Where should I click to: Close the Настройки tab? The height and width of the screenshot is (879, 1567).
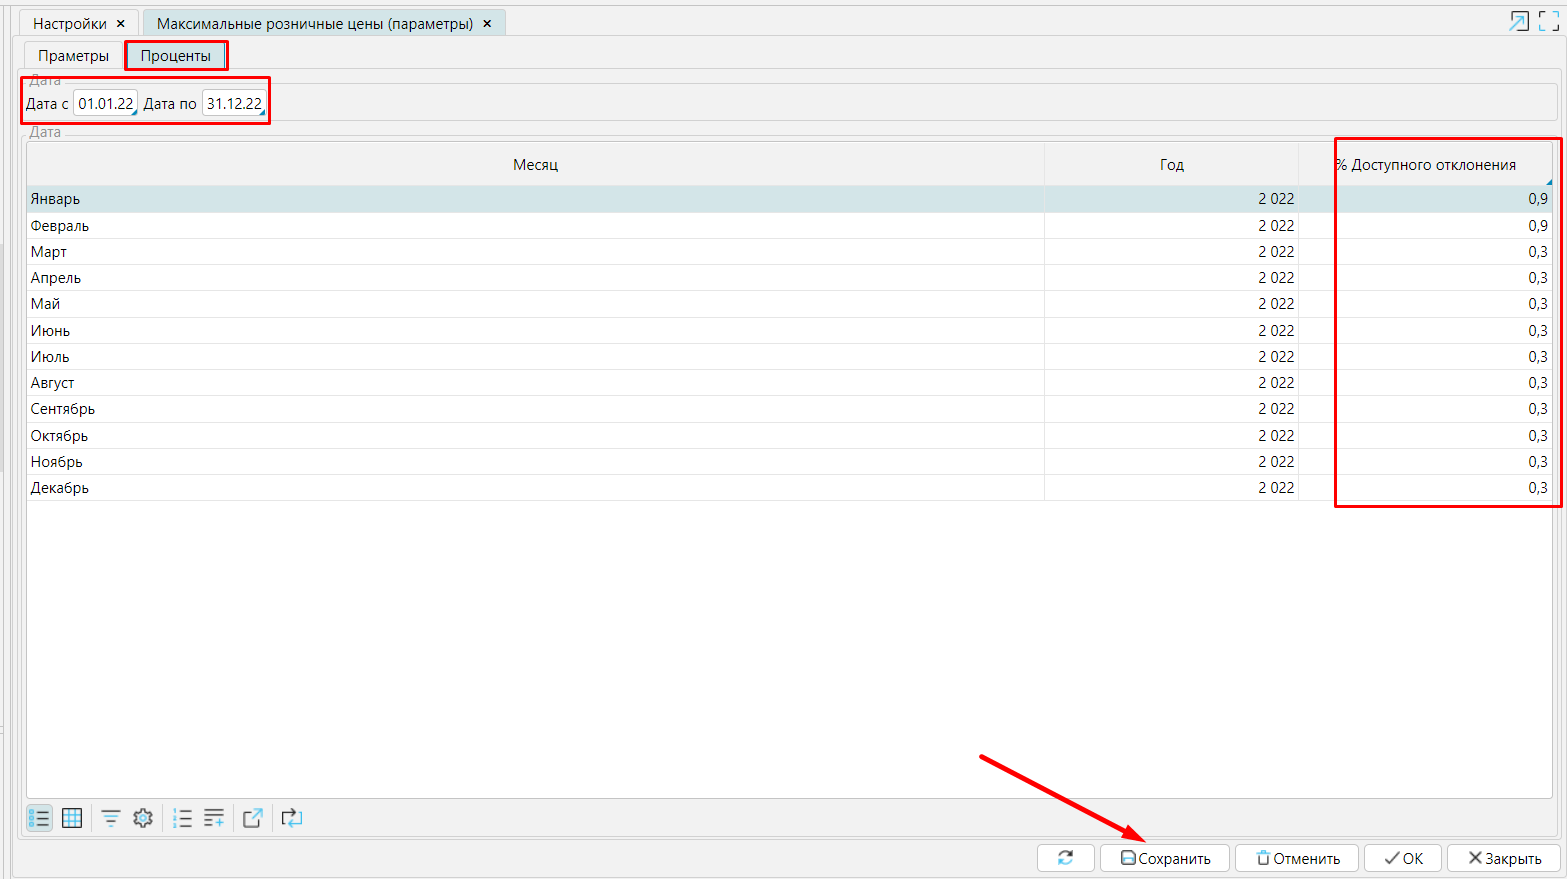(121, 24)
